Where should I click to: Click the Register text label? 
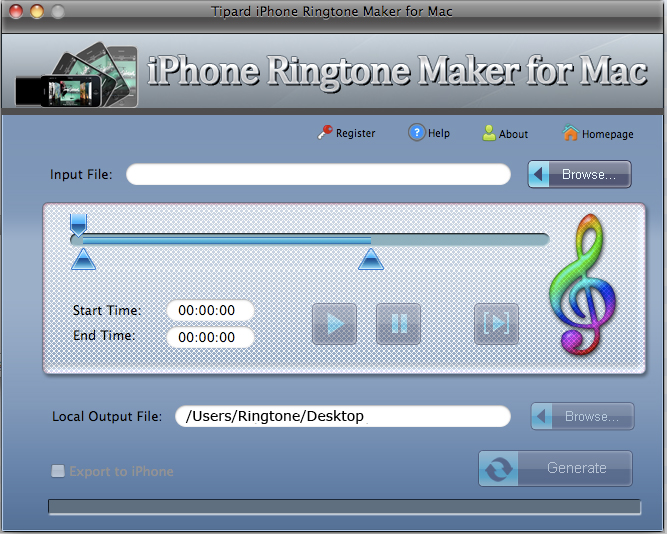pos(356,133)
